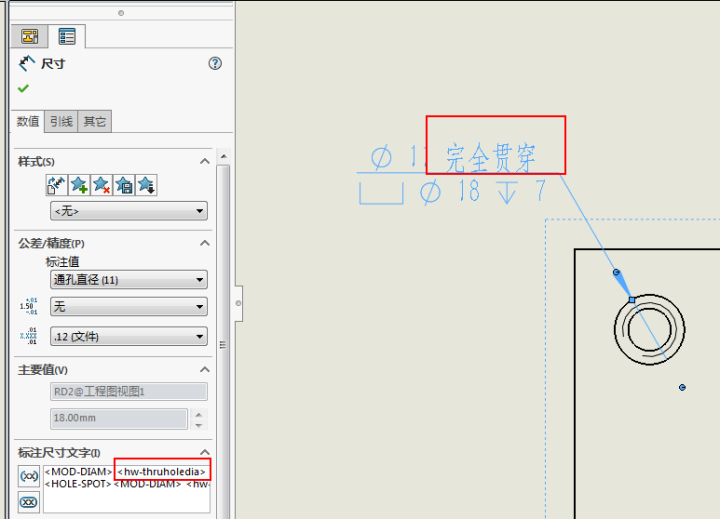Switch to the feature manager panel icon
The height and width of the screenshot is (519, 720).
click(x=29, y=37)
